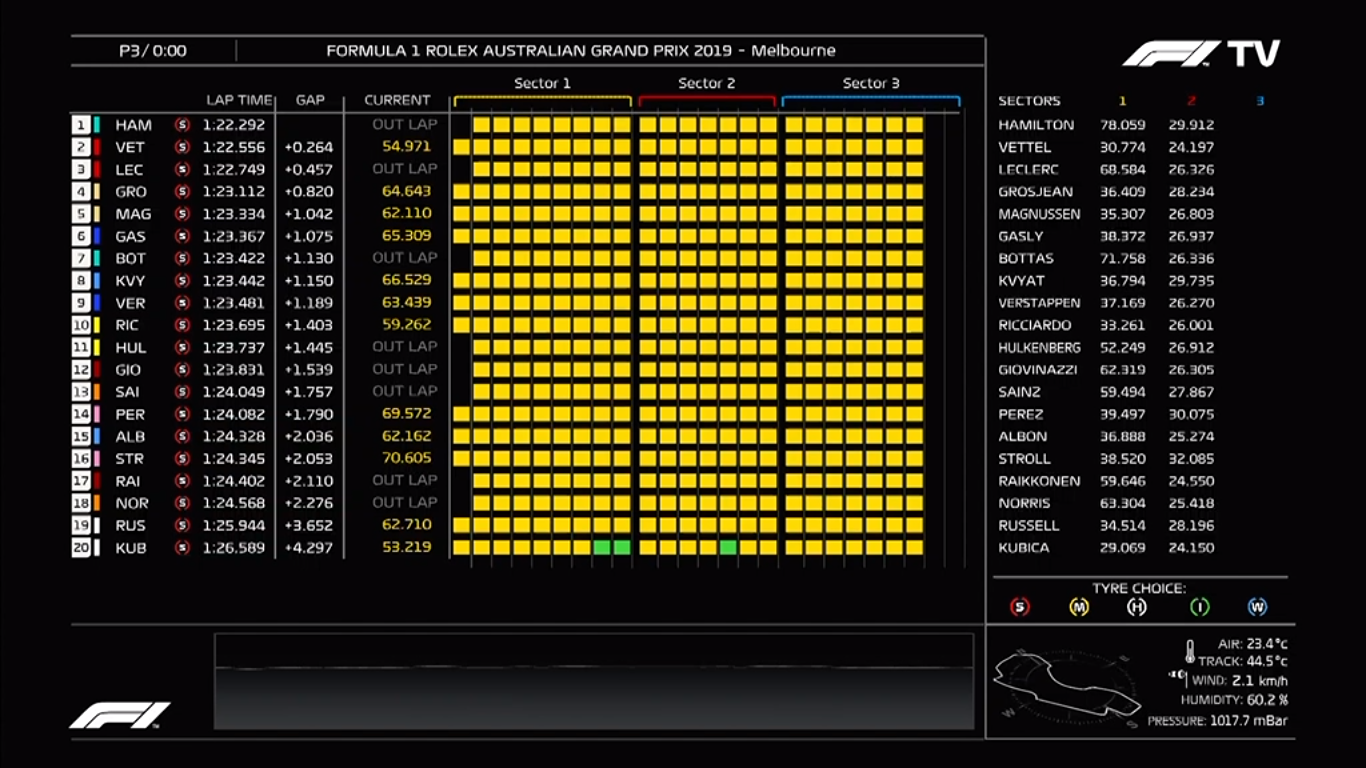Click the PRESSURE value 1017.7 mBar
The width and height of the screenshot is (1366, 768).
[x=1249, y=720]
